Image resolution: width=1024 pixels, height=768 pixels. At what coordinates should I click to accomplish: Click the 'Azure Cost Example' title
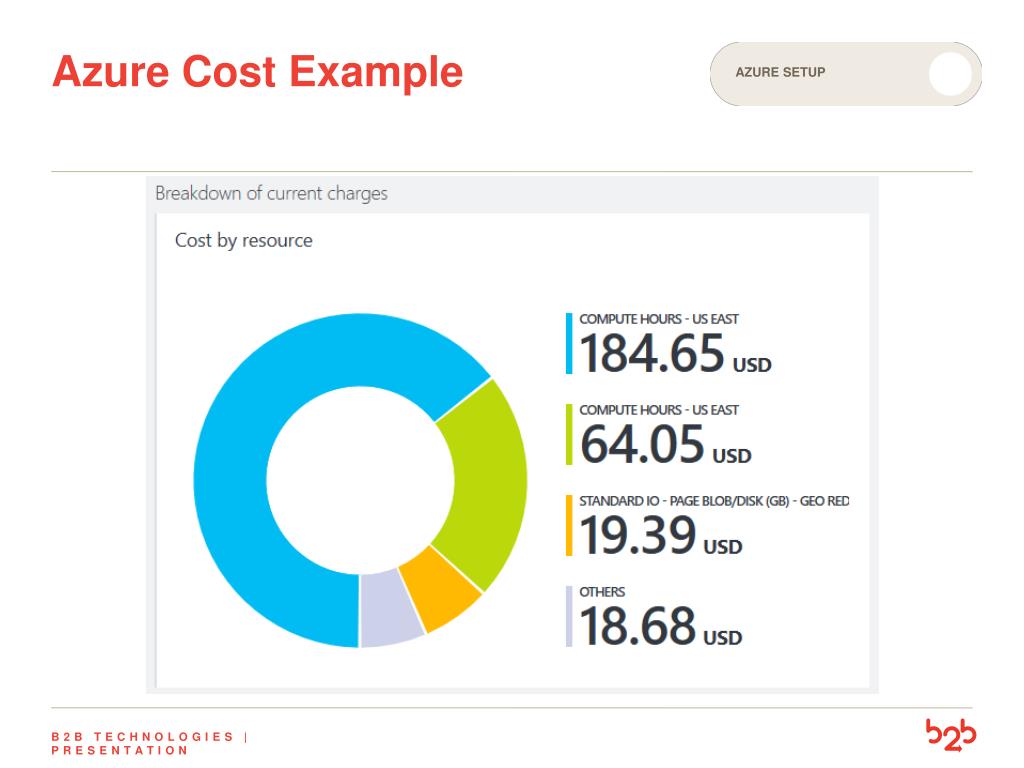click(x=257, y=72)
